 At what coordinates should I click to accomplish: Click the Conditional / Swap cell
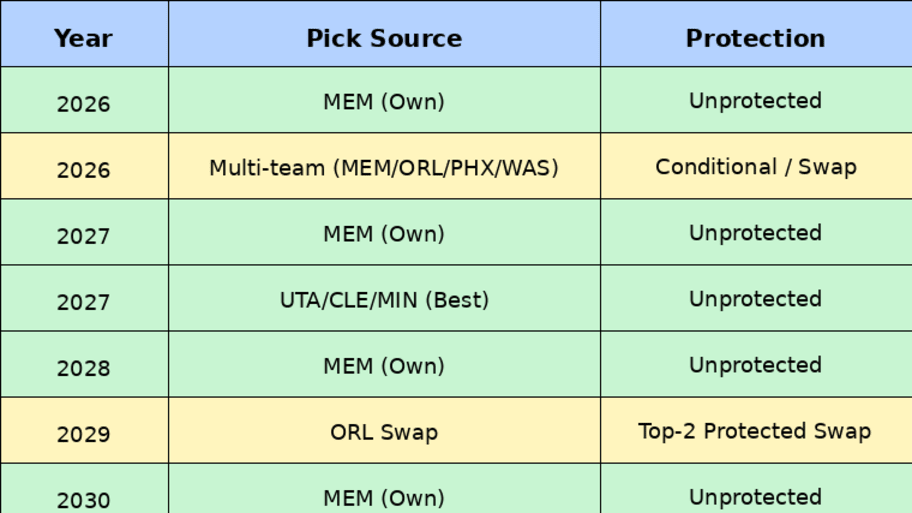[755, 167]
